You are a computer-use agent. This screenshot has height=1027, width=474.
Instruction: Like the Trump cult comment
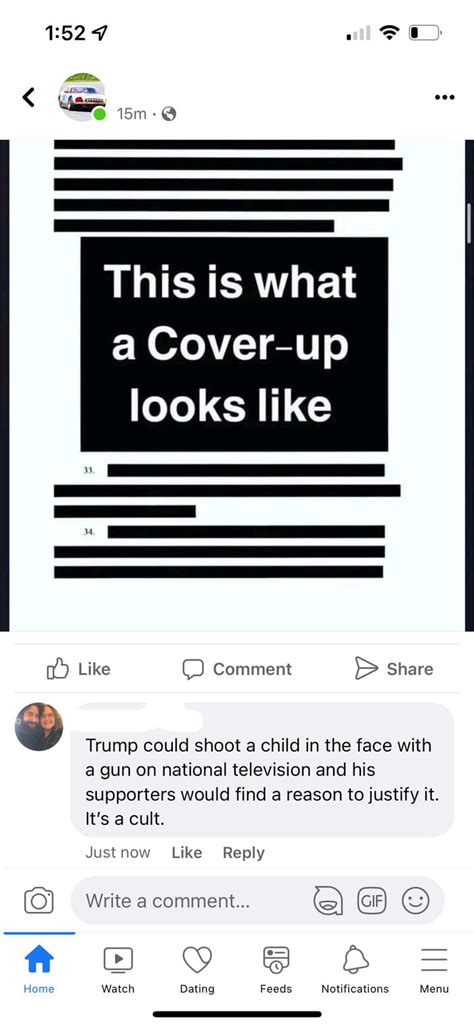pyautogui.click(x=187, y=853)
